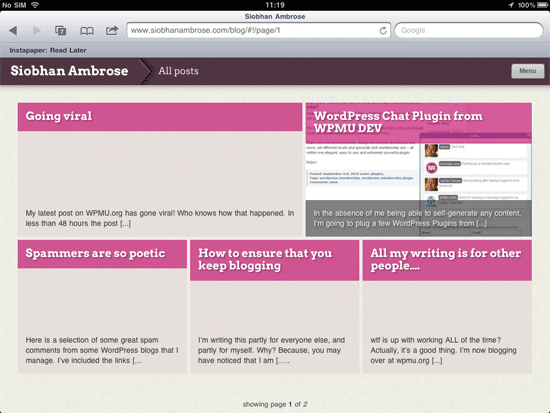The width and height of the screenshot is (550, 413).
Task: Open the Menu button
Action: (528, 71)
